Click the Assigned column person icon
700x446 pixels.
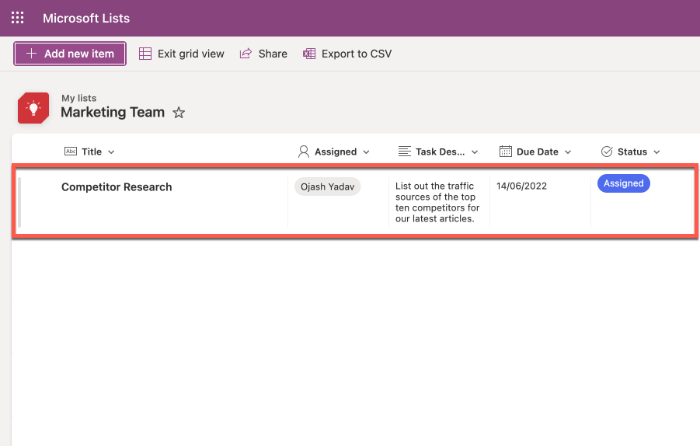304,151
